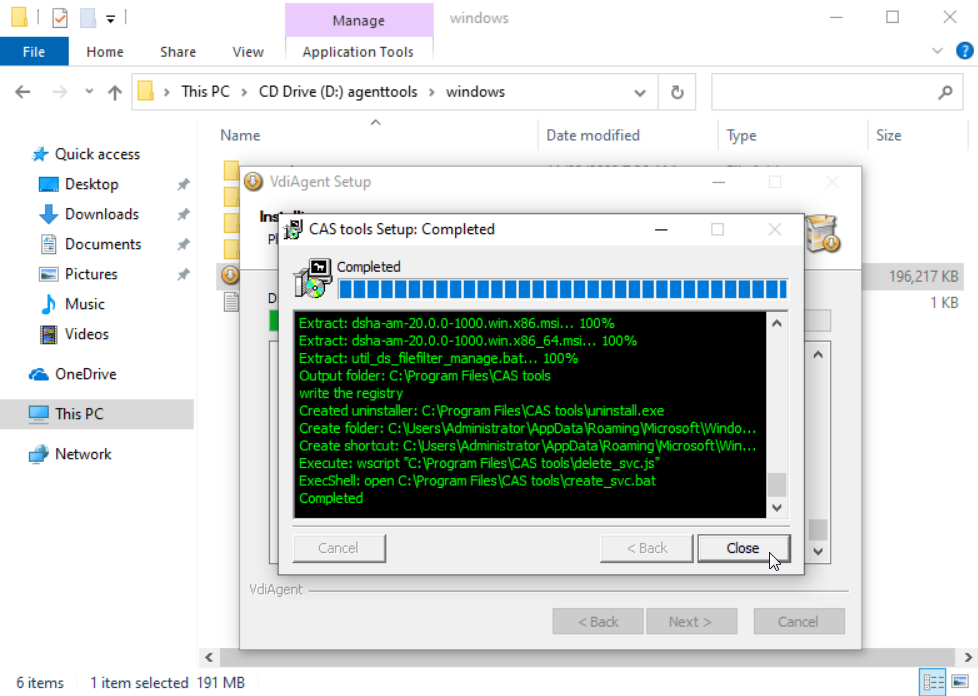
Task: Select the Manage contextual tab
Action: click(x=359, y=21)
